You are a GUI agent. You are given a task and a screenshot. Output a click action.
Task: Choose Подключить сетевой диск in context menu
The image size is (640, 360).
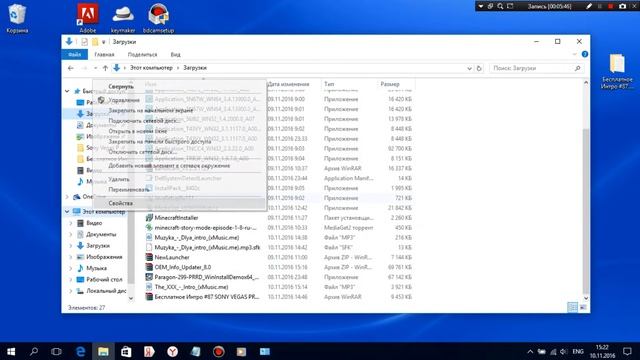(x=180, y=121)
